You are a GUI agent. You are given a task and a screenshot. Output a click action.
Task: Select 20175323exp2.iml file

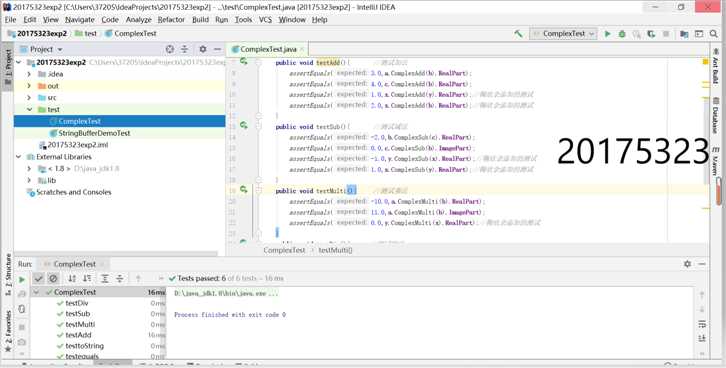[119, 145]
